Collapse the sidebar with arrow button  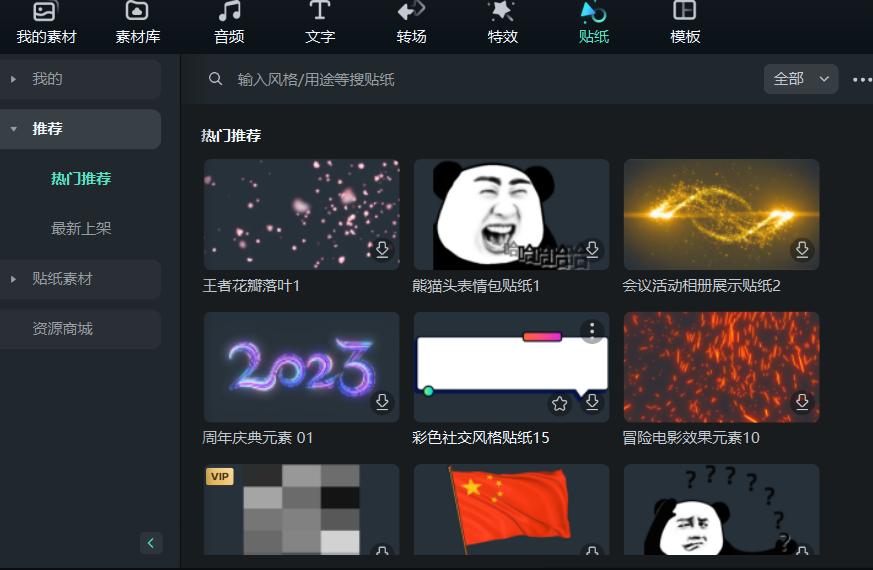pos(151,543)
